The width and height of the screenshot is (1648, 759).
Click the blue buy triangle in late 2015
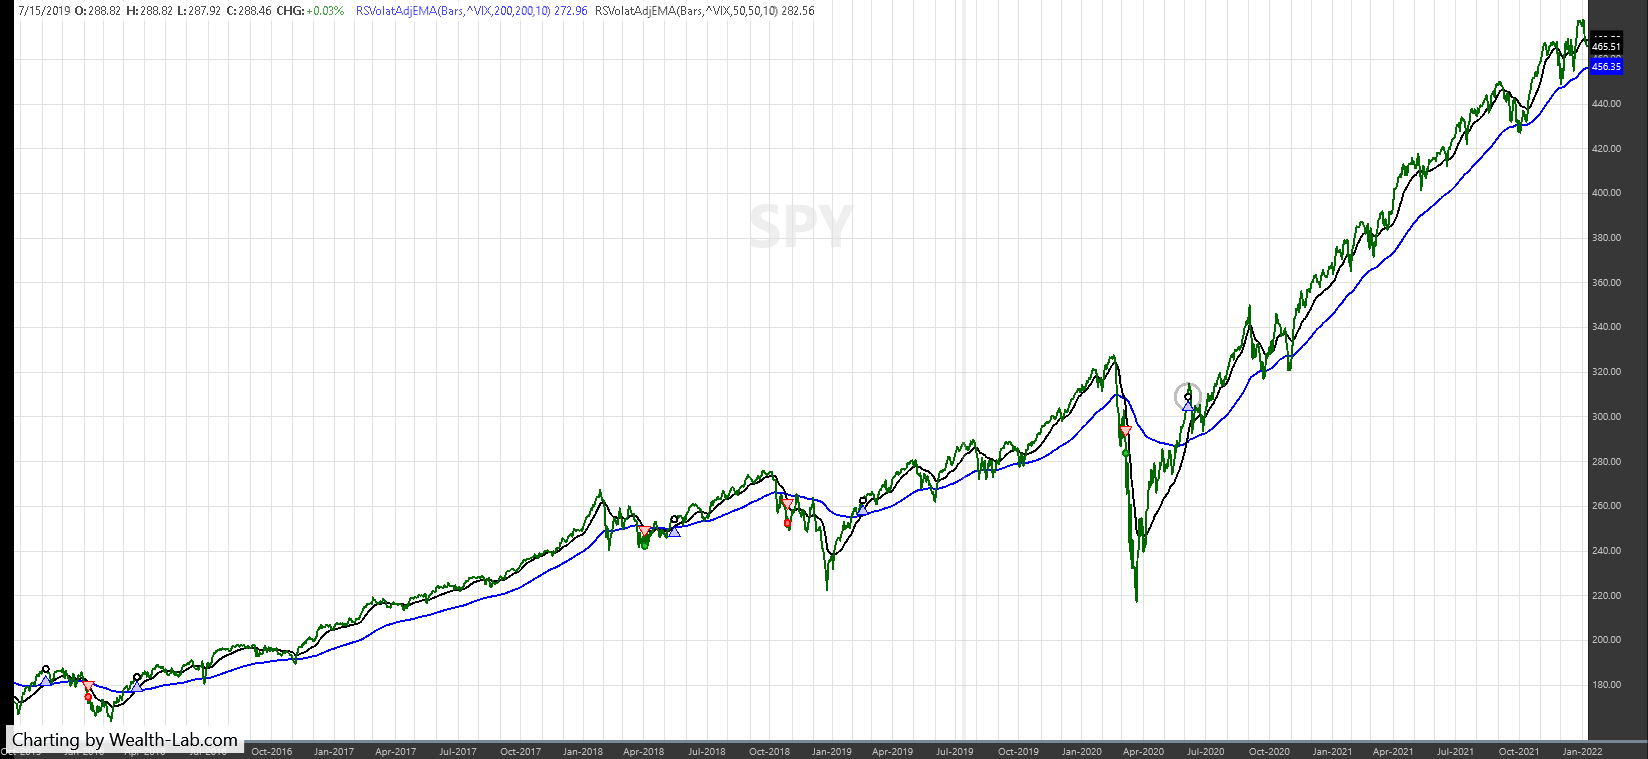tap(44, 679)
